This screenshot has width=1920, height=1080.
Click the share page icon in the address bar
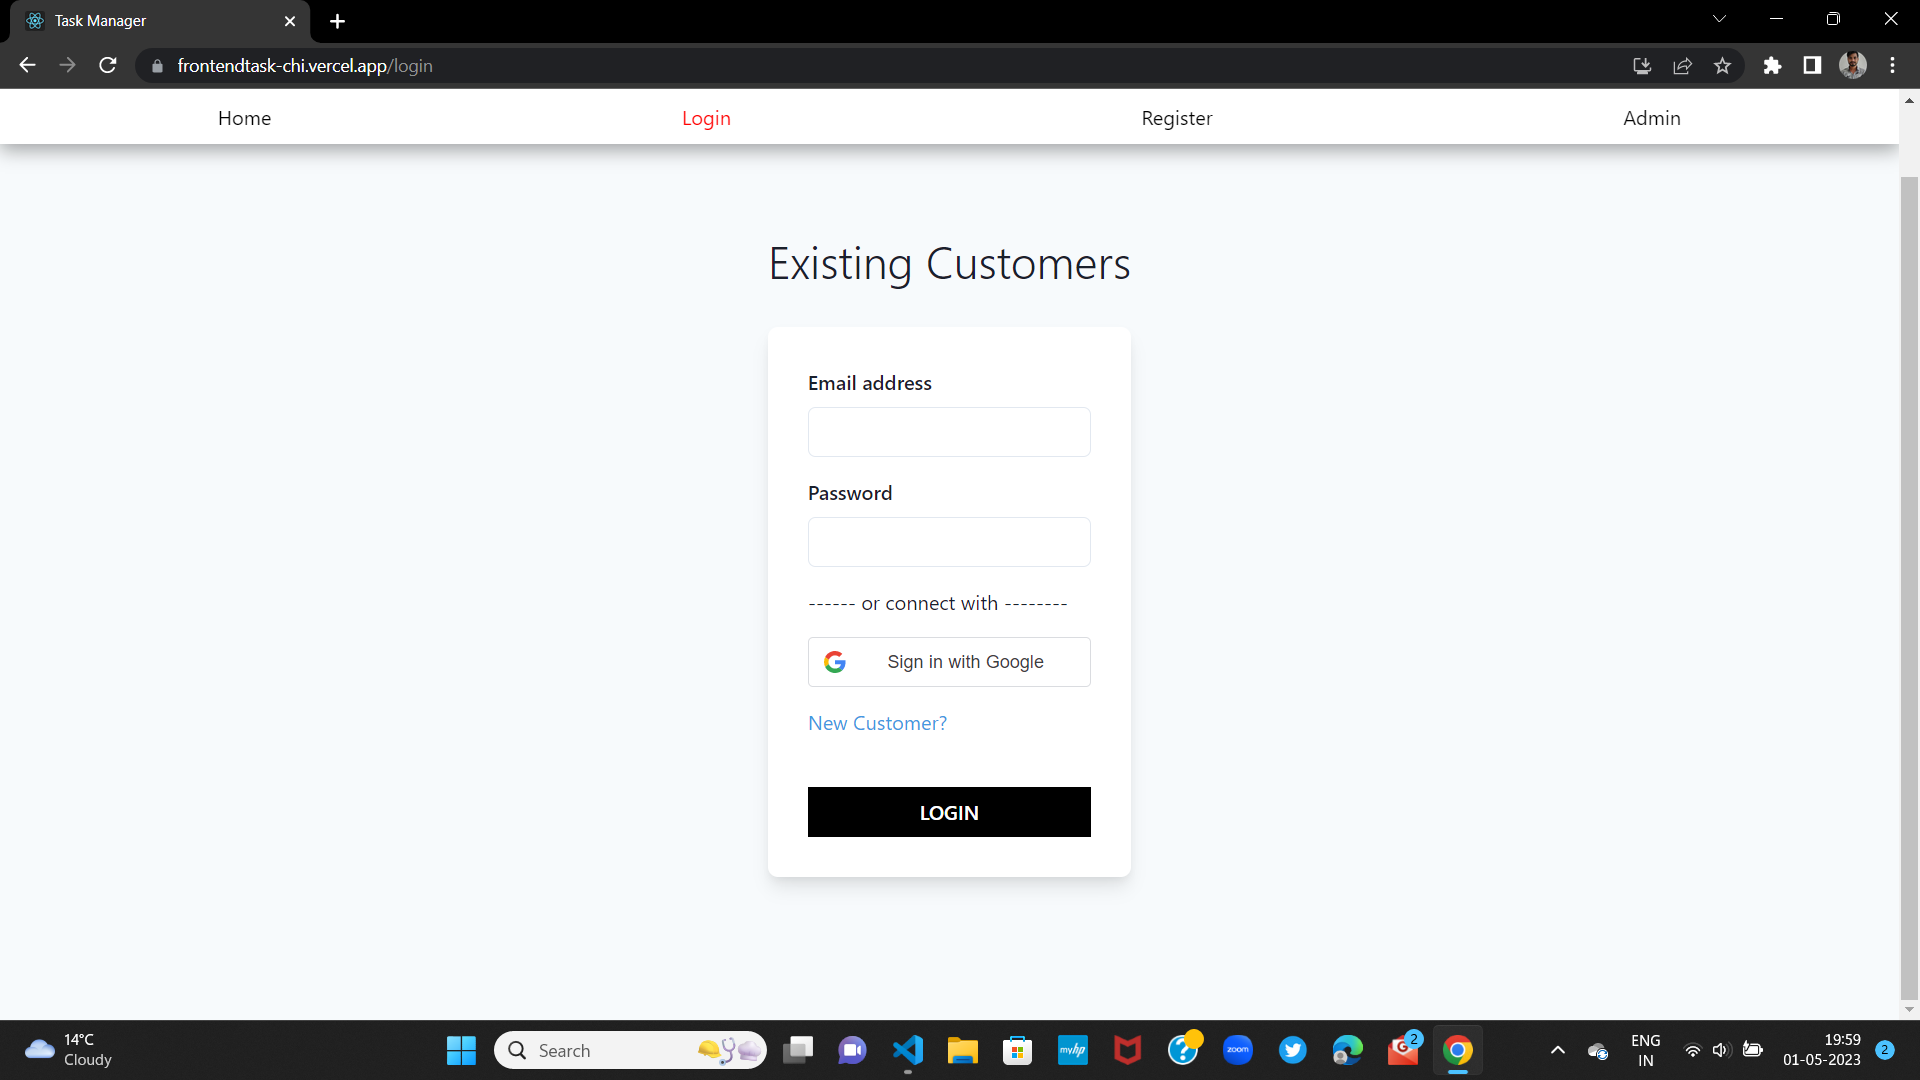tap(1682, 66)
